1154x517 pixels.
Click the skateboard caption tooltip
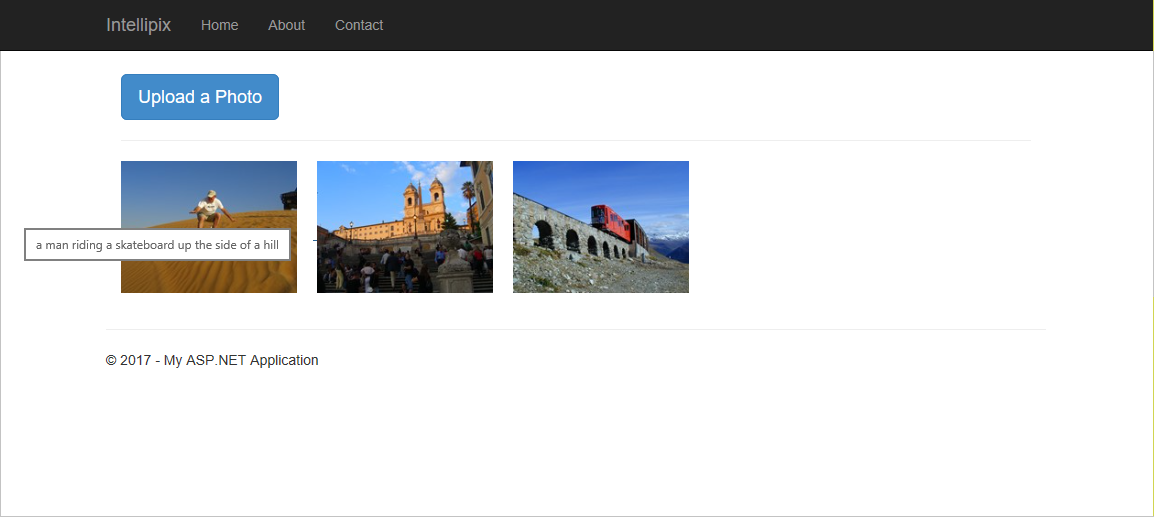(x=157, y=245)
